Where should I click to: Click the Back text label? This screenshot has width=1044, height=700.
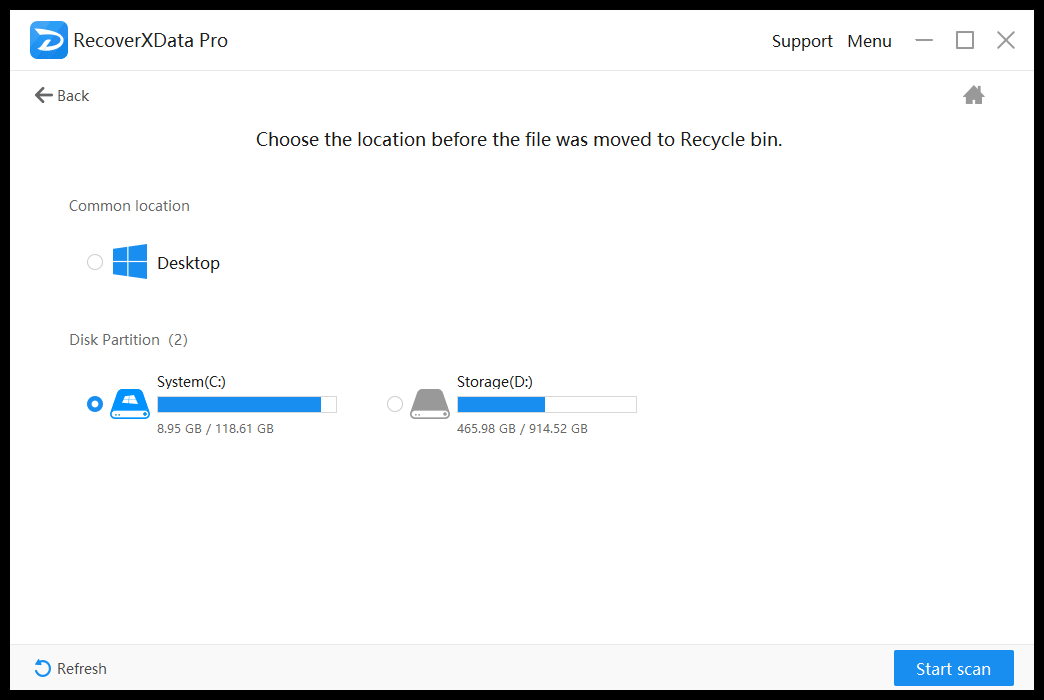(73, 96)
